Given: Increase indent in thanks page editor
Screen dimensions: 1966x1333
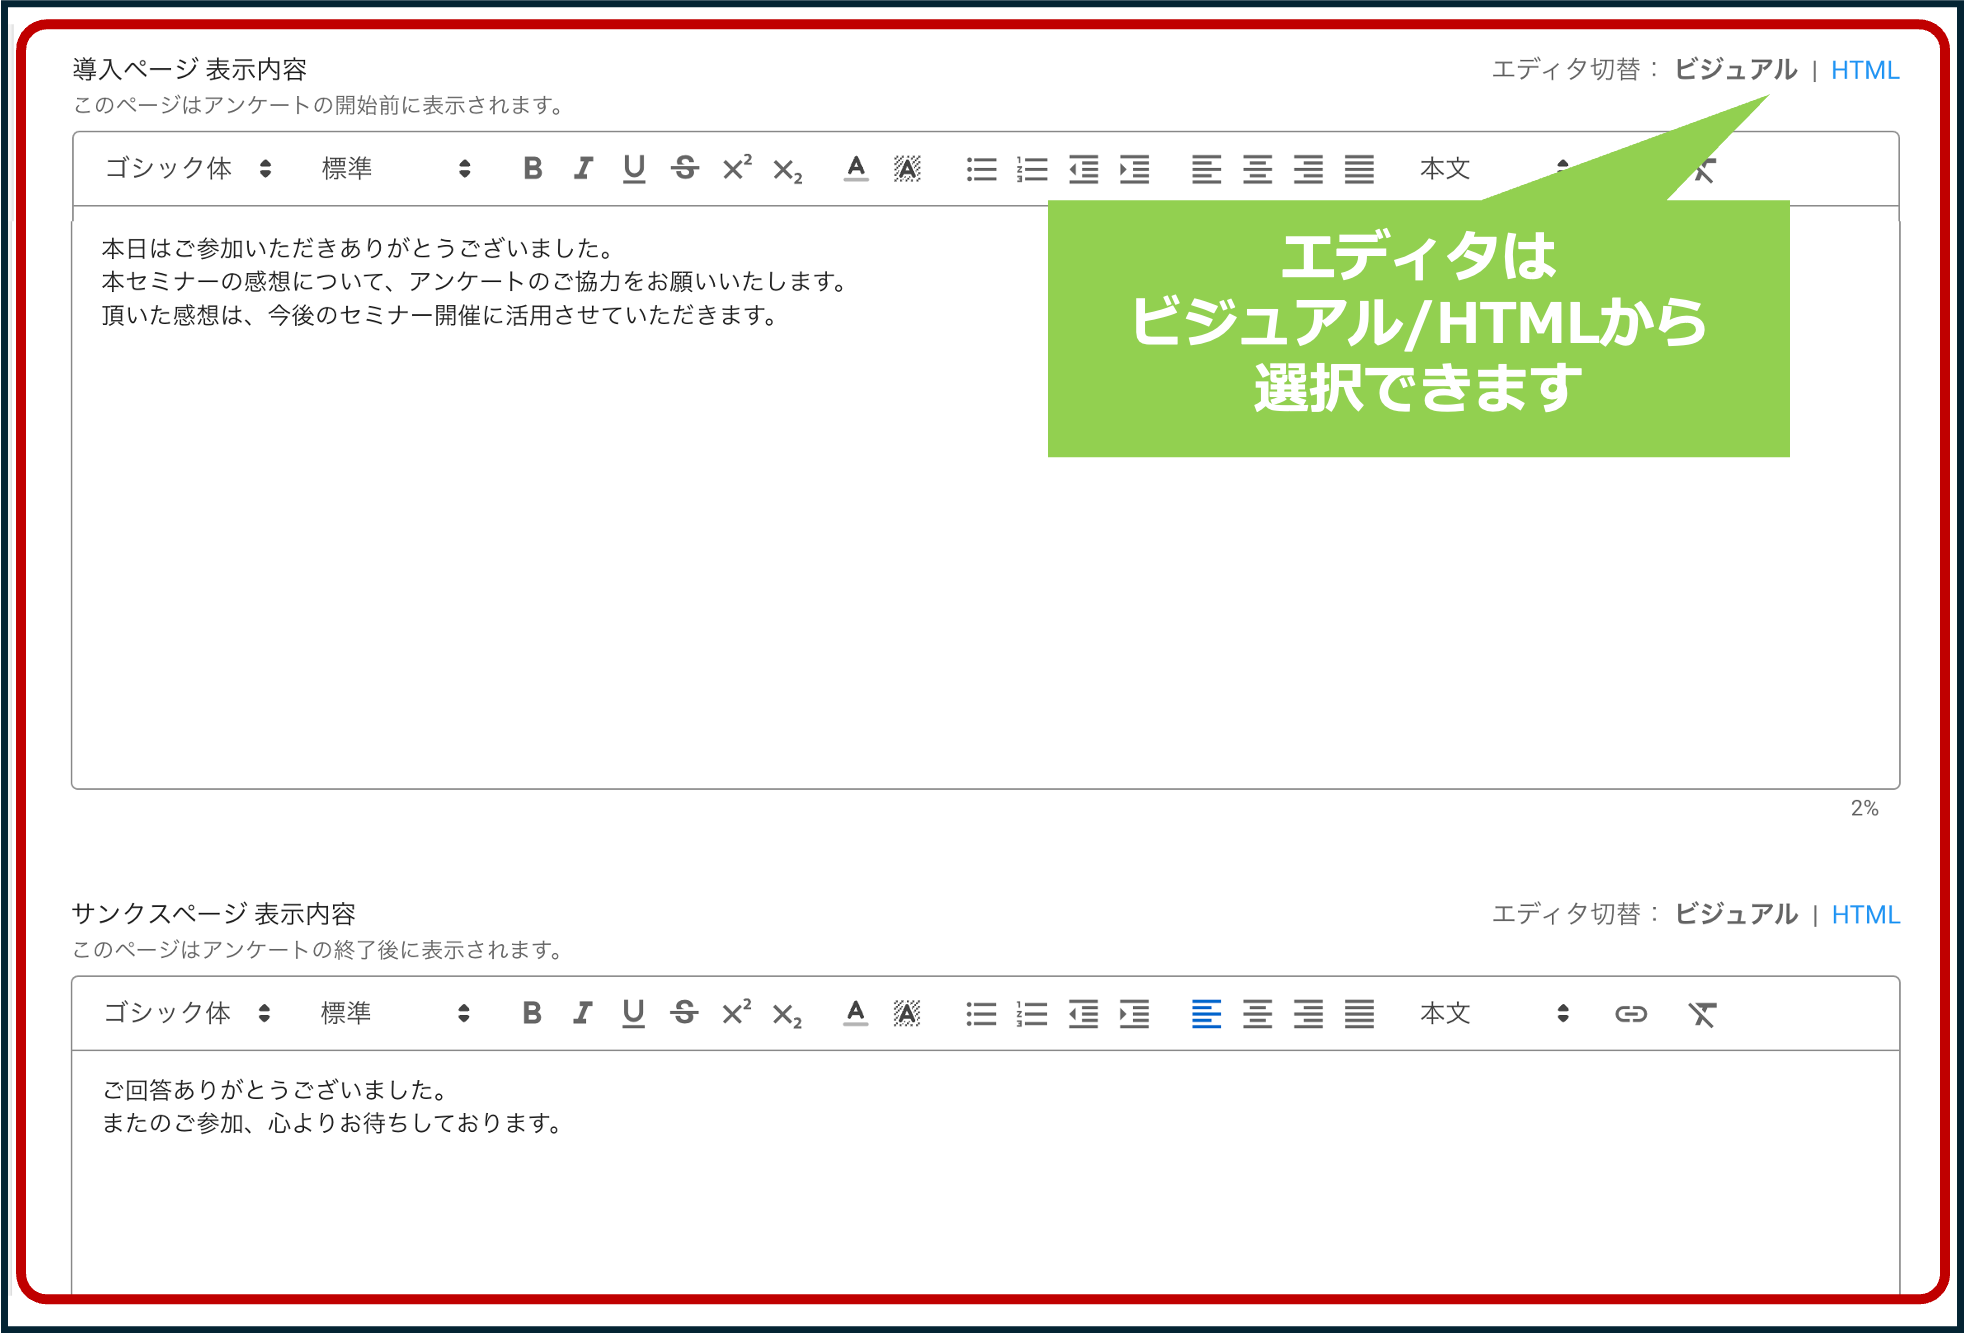Looking at the screenshot, I should click(x=1134, y=1014).
